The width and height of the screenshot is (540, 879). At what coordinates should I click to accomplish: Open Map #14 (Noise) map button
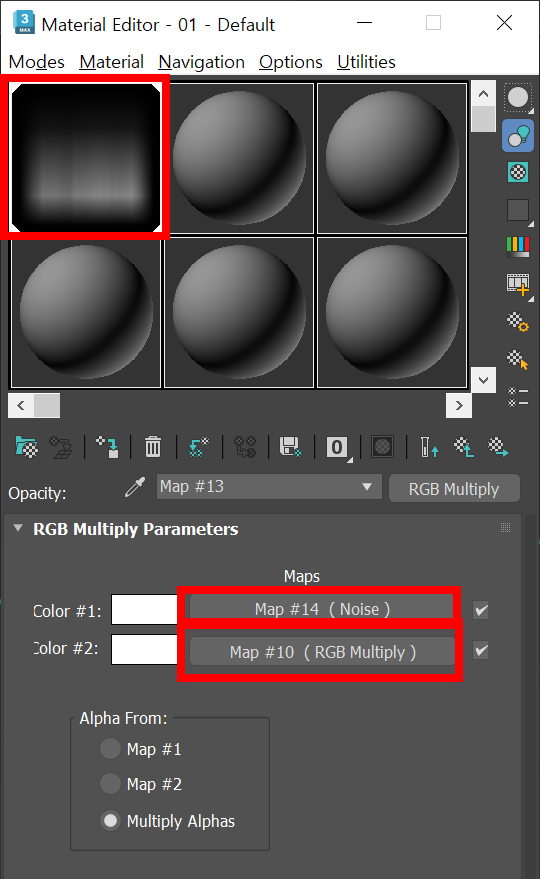(322, 609)
